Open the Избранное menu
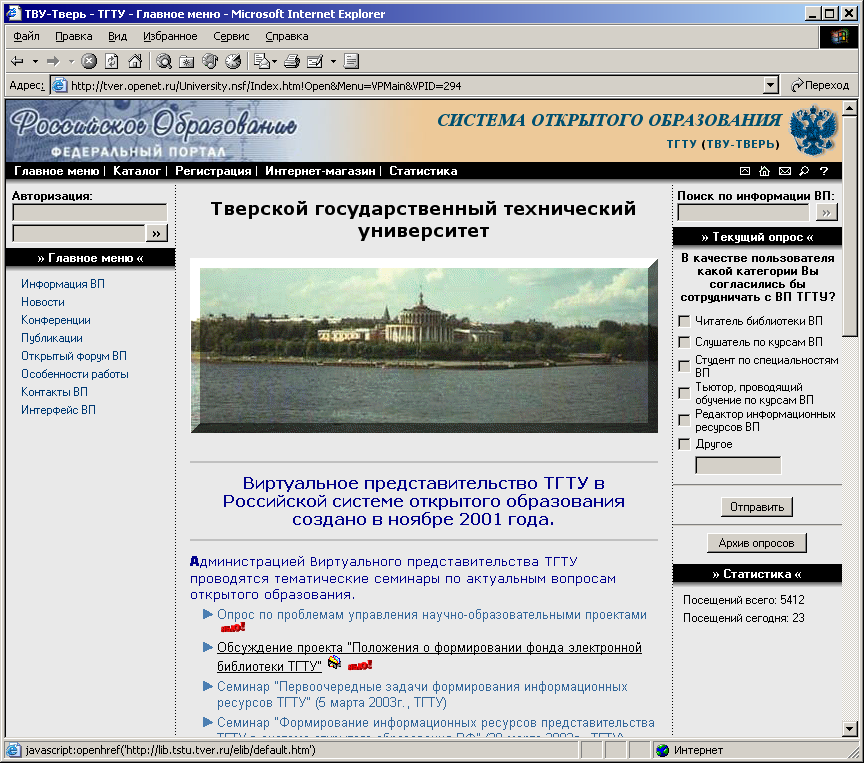The image size is (864, 763). (x=170, y=36)
